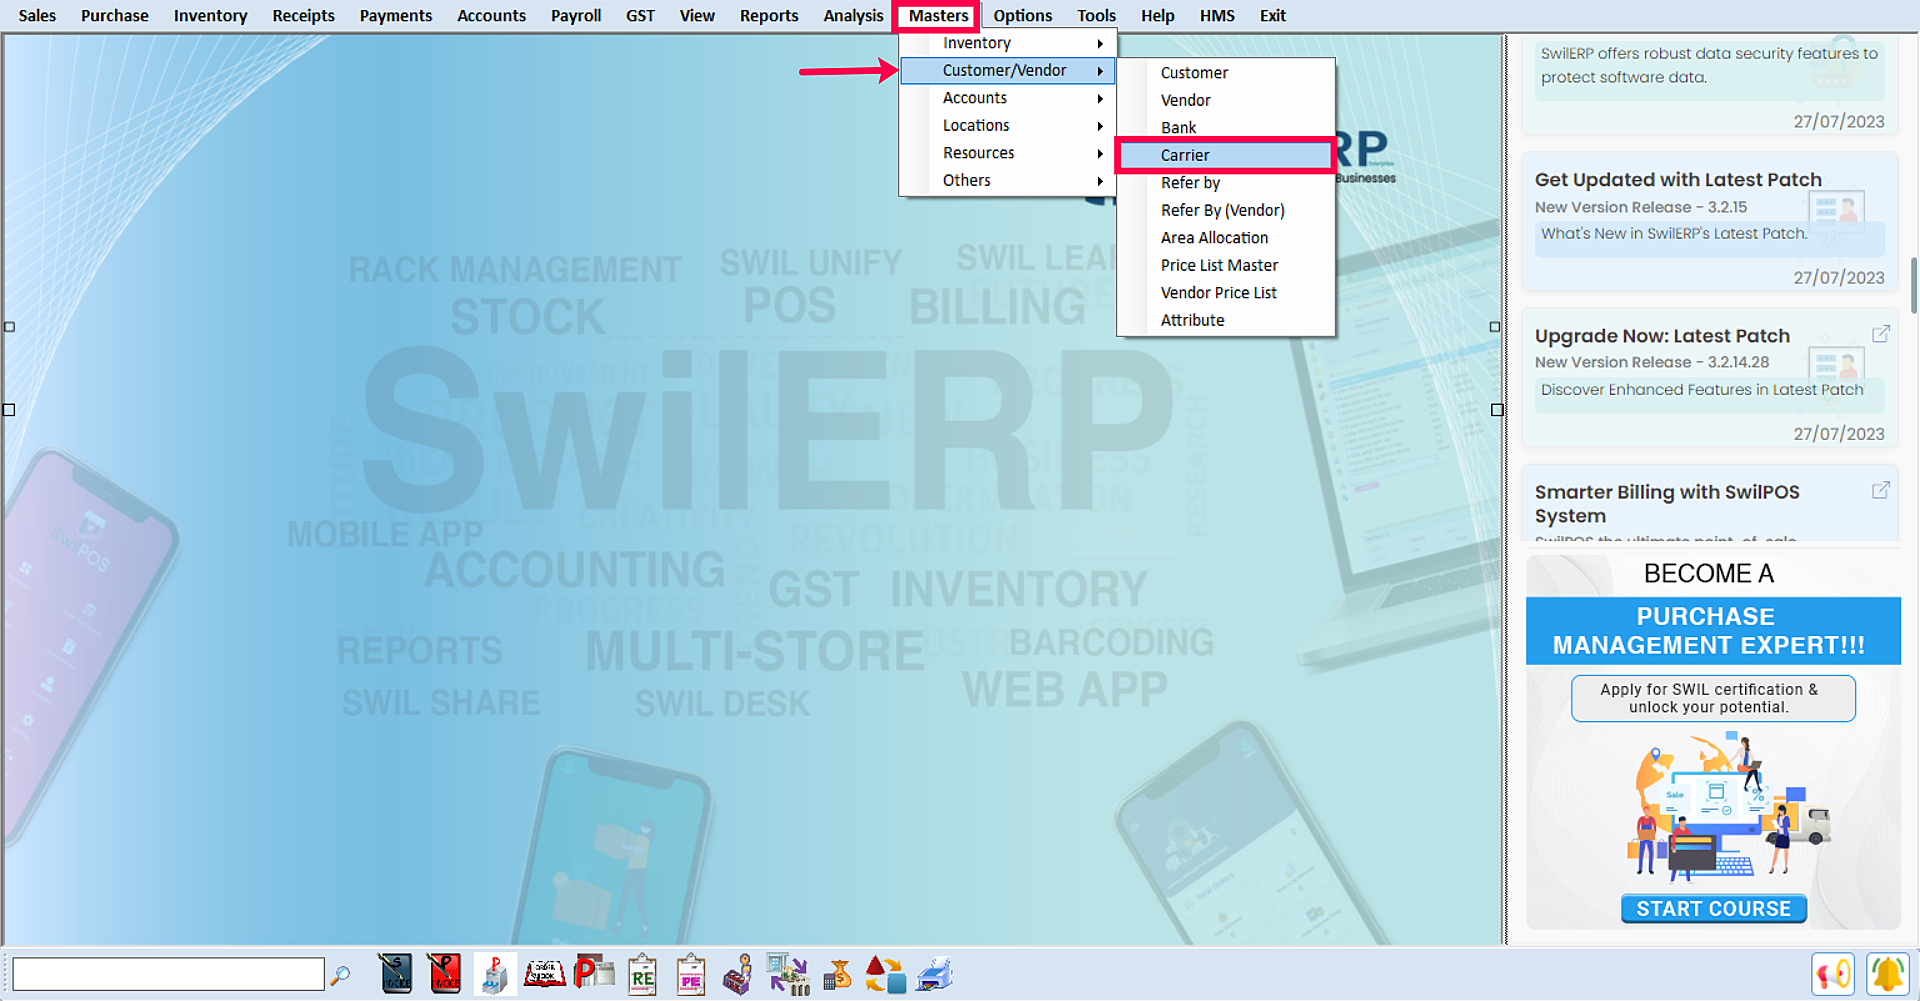
Task: Expand the Inventory submenu arrow under Masters
Action: coord(1100,43)
